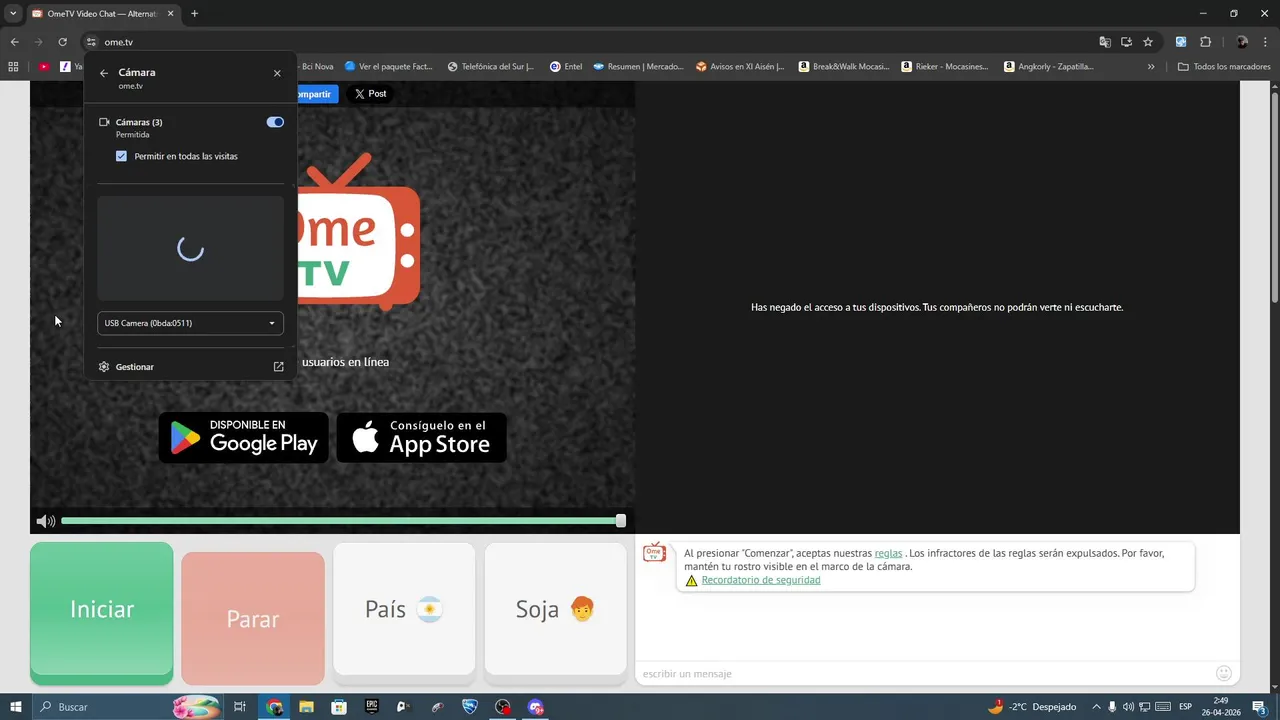
Task: Open the USB Camera device dropdown
Action: tap(190, 323)
